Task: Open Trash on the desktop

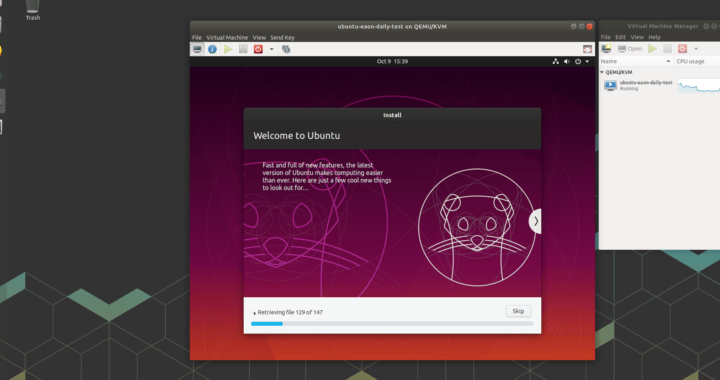Action: [33, 10]
